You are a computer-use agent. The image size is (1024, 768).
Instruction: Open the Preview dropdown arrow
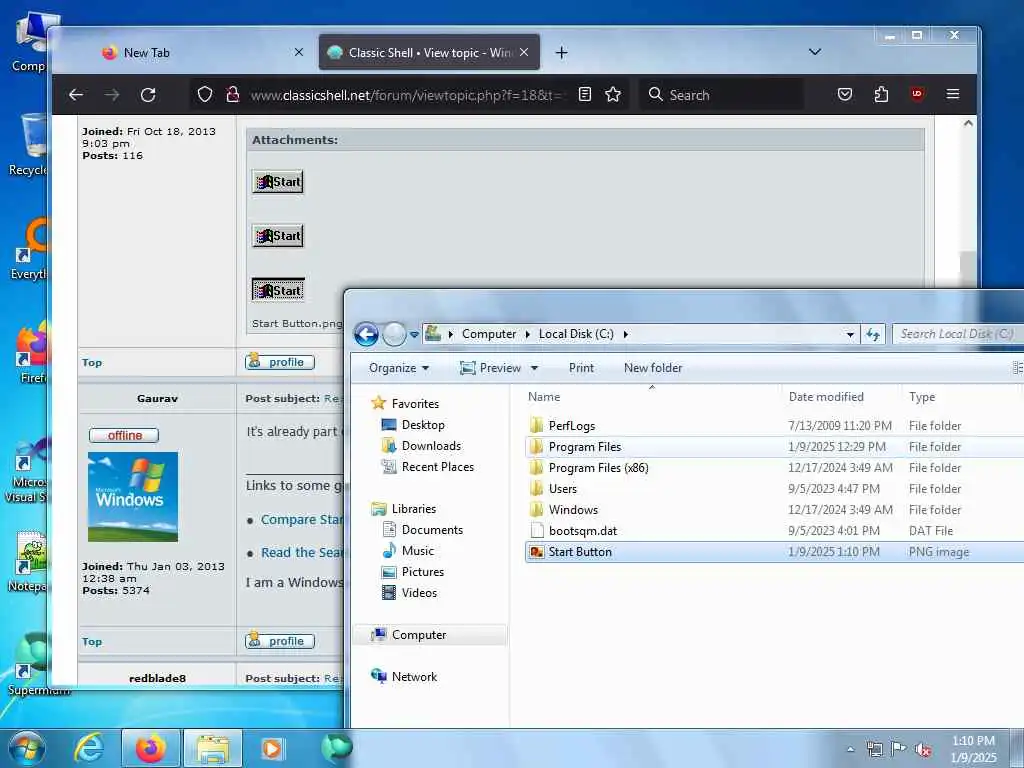(x=534, y=368)
